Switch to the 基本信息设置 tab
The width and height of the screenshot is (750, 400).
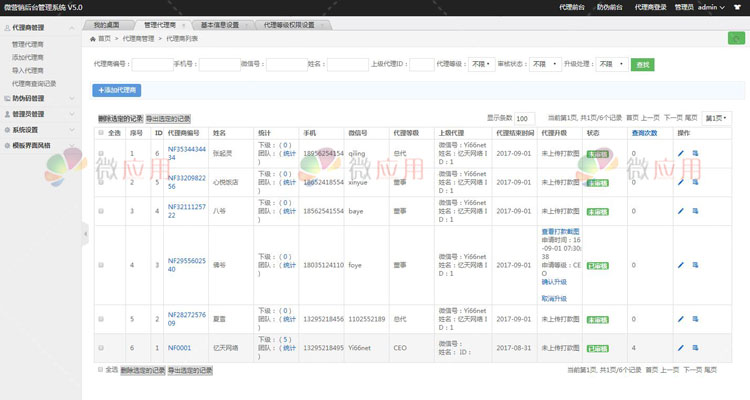point(220,25)
